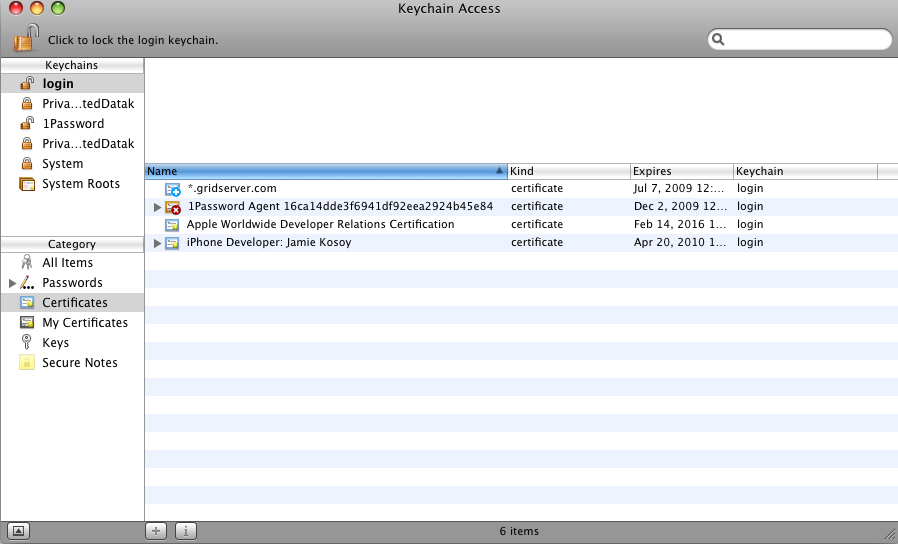Screen dimensions: 898x544
Task: Click in the search field
Action: (x=805, y=40)
